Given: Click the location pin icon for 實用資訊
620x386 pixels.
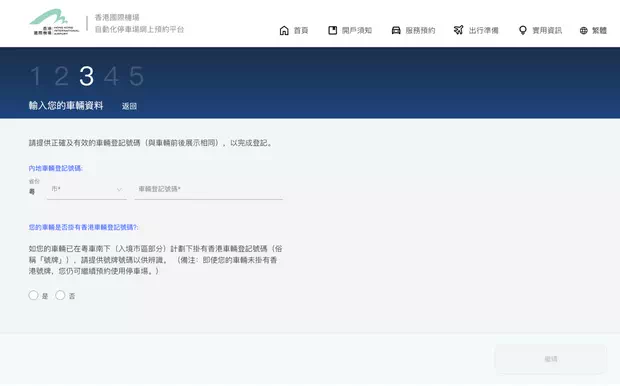Looking at the screenshot, I should pos(523,30).
